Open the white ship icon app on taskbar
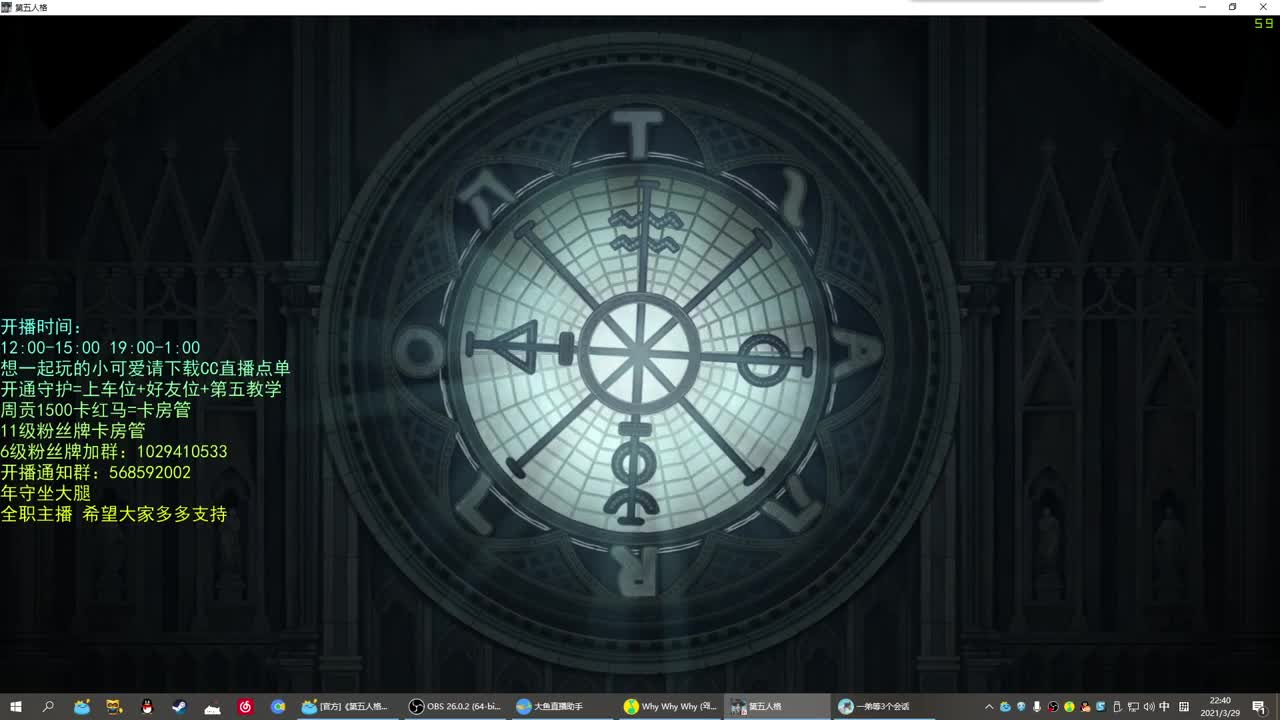 coord(212,707)
